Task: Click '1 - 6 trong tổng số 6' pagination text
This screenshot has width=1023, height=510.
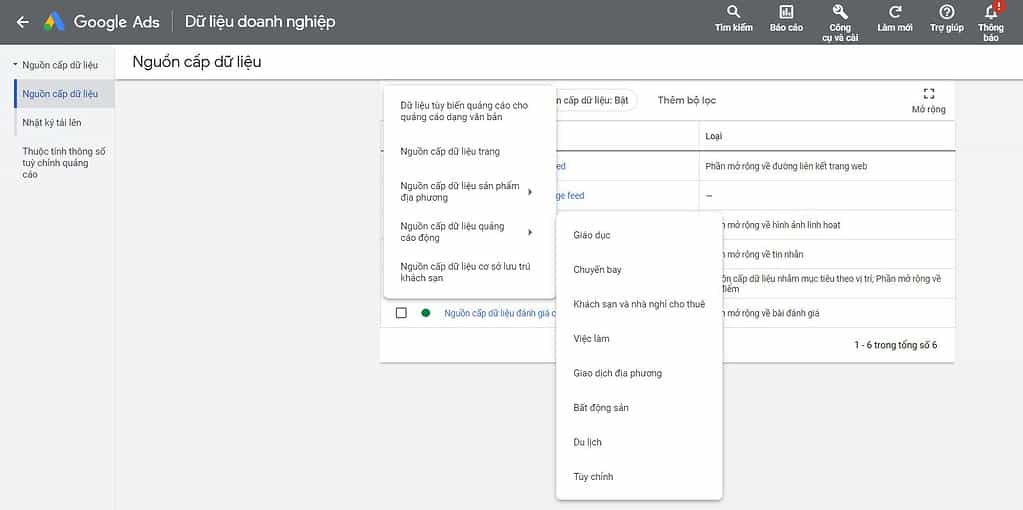Action: [896, 345]
